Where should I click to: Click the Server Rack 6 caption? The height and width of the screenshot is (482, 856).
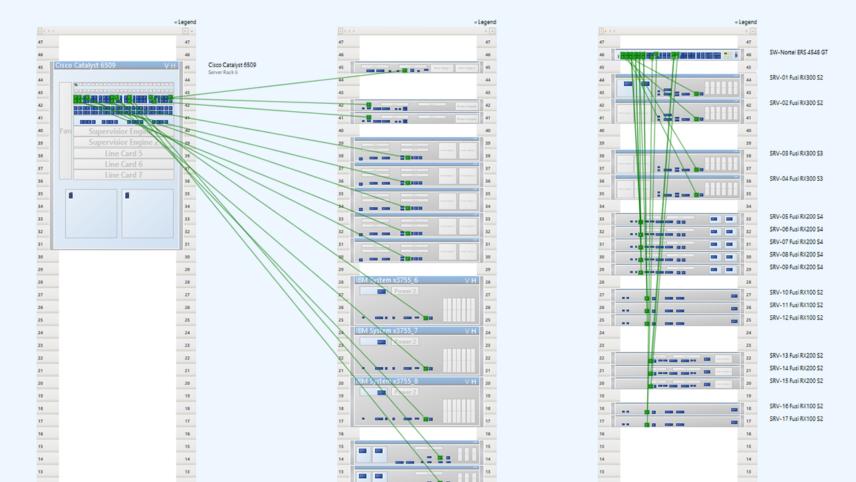(223, 73)
